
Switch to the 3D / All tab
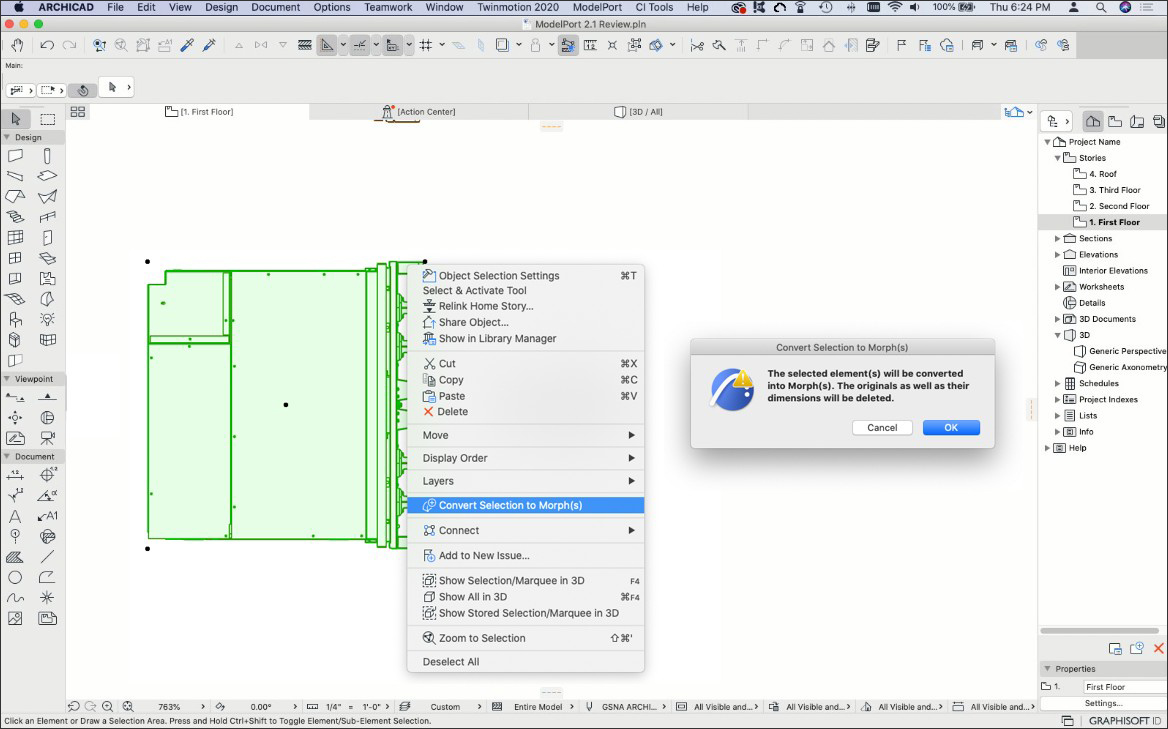638,112
